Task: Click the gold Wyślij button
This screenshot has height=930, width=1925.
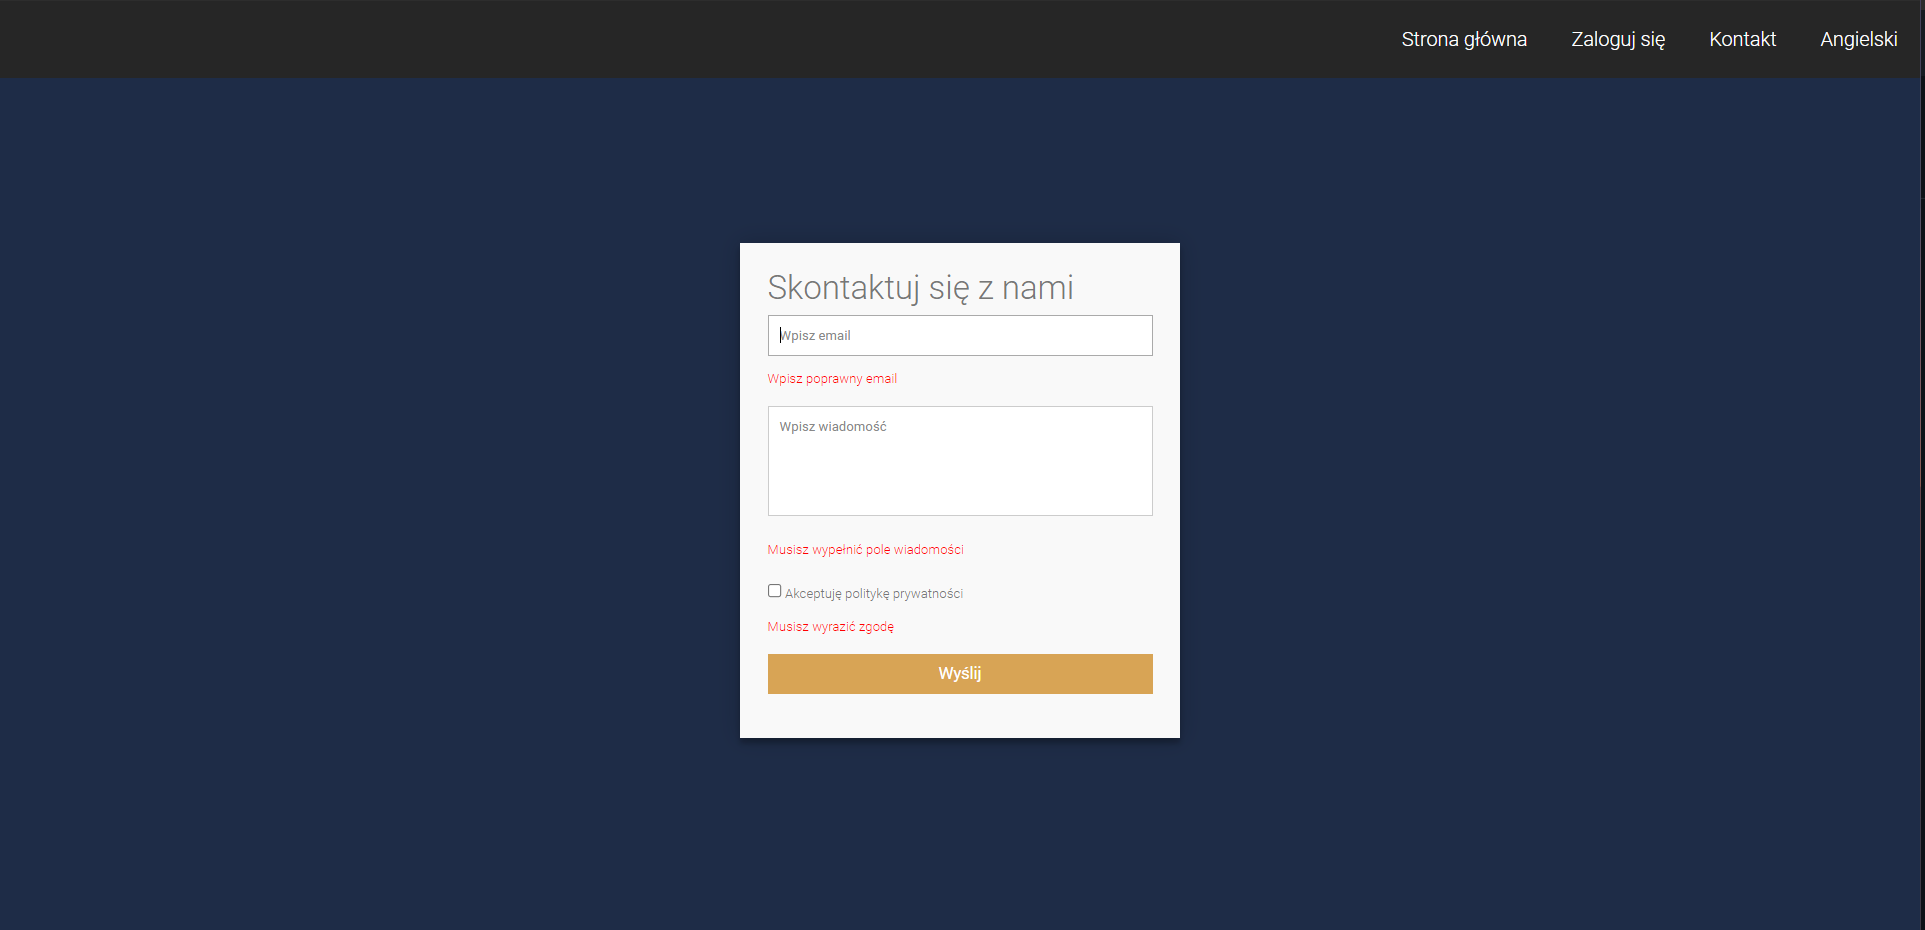Action: tap(959, 673)
